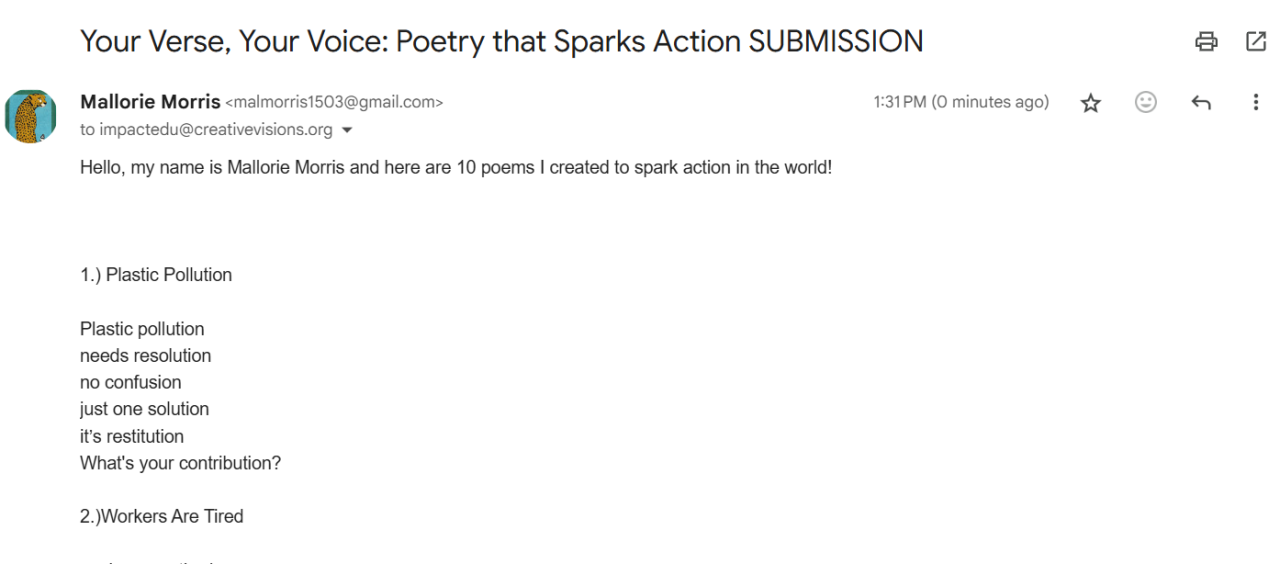The height and width of the screenshot is (564, 1280).
Task: Click the poem line "just one solution"
Action: point(145,409)
